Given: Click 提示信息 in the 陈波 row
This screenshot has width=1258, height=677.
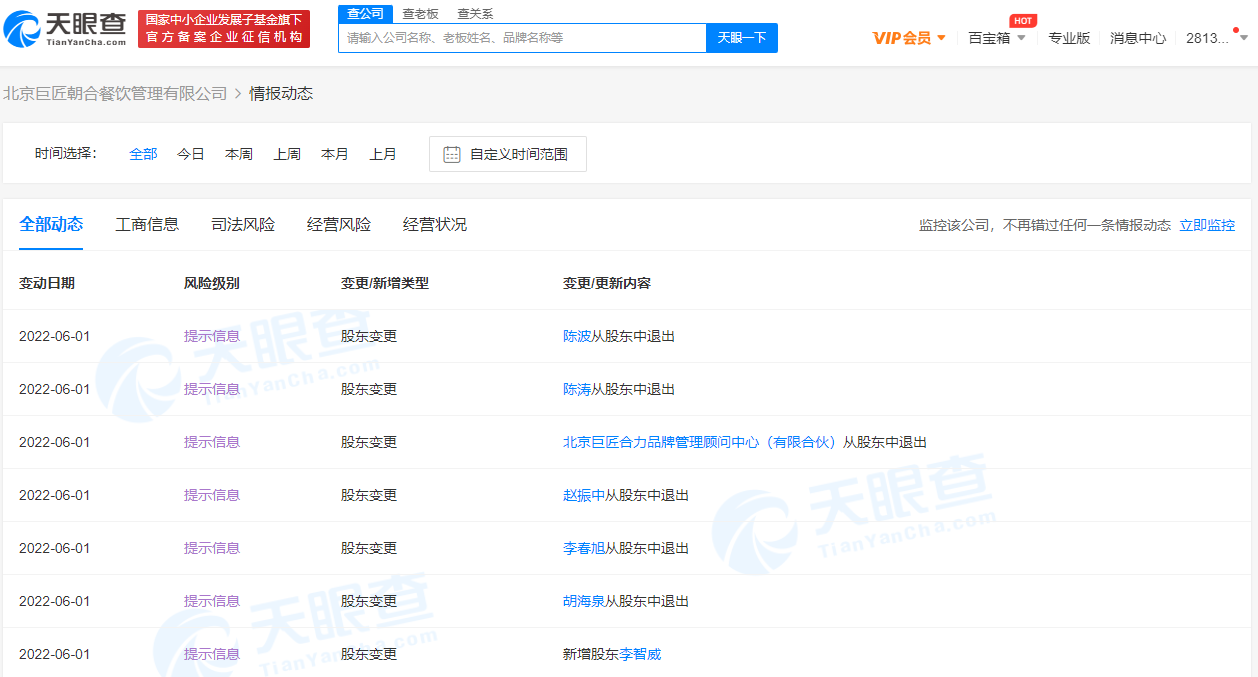Looking at the screenshot, I should [212, 336].
